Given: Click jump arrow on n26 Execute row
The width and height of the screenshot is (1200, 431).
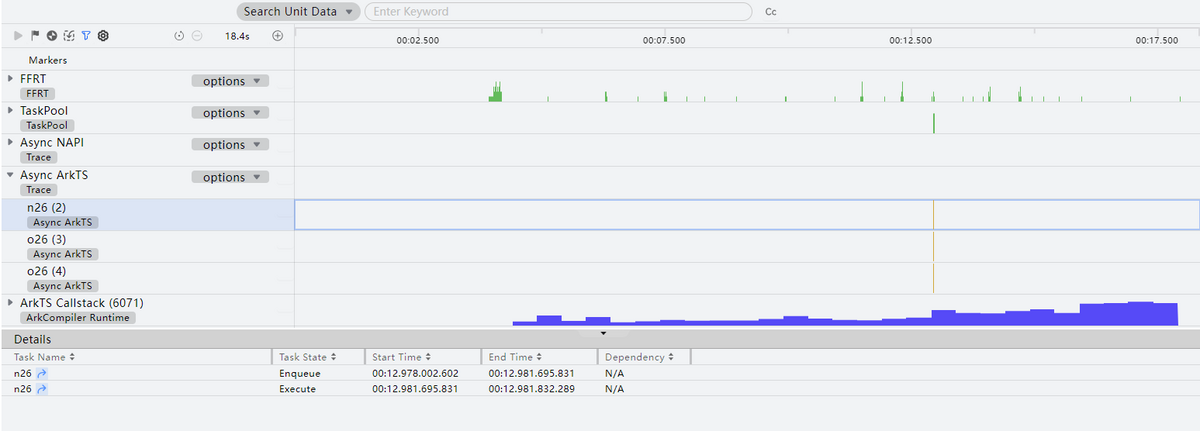Looking at the screenshot, I should 41,389.
